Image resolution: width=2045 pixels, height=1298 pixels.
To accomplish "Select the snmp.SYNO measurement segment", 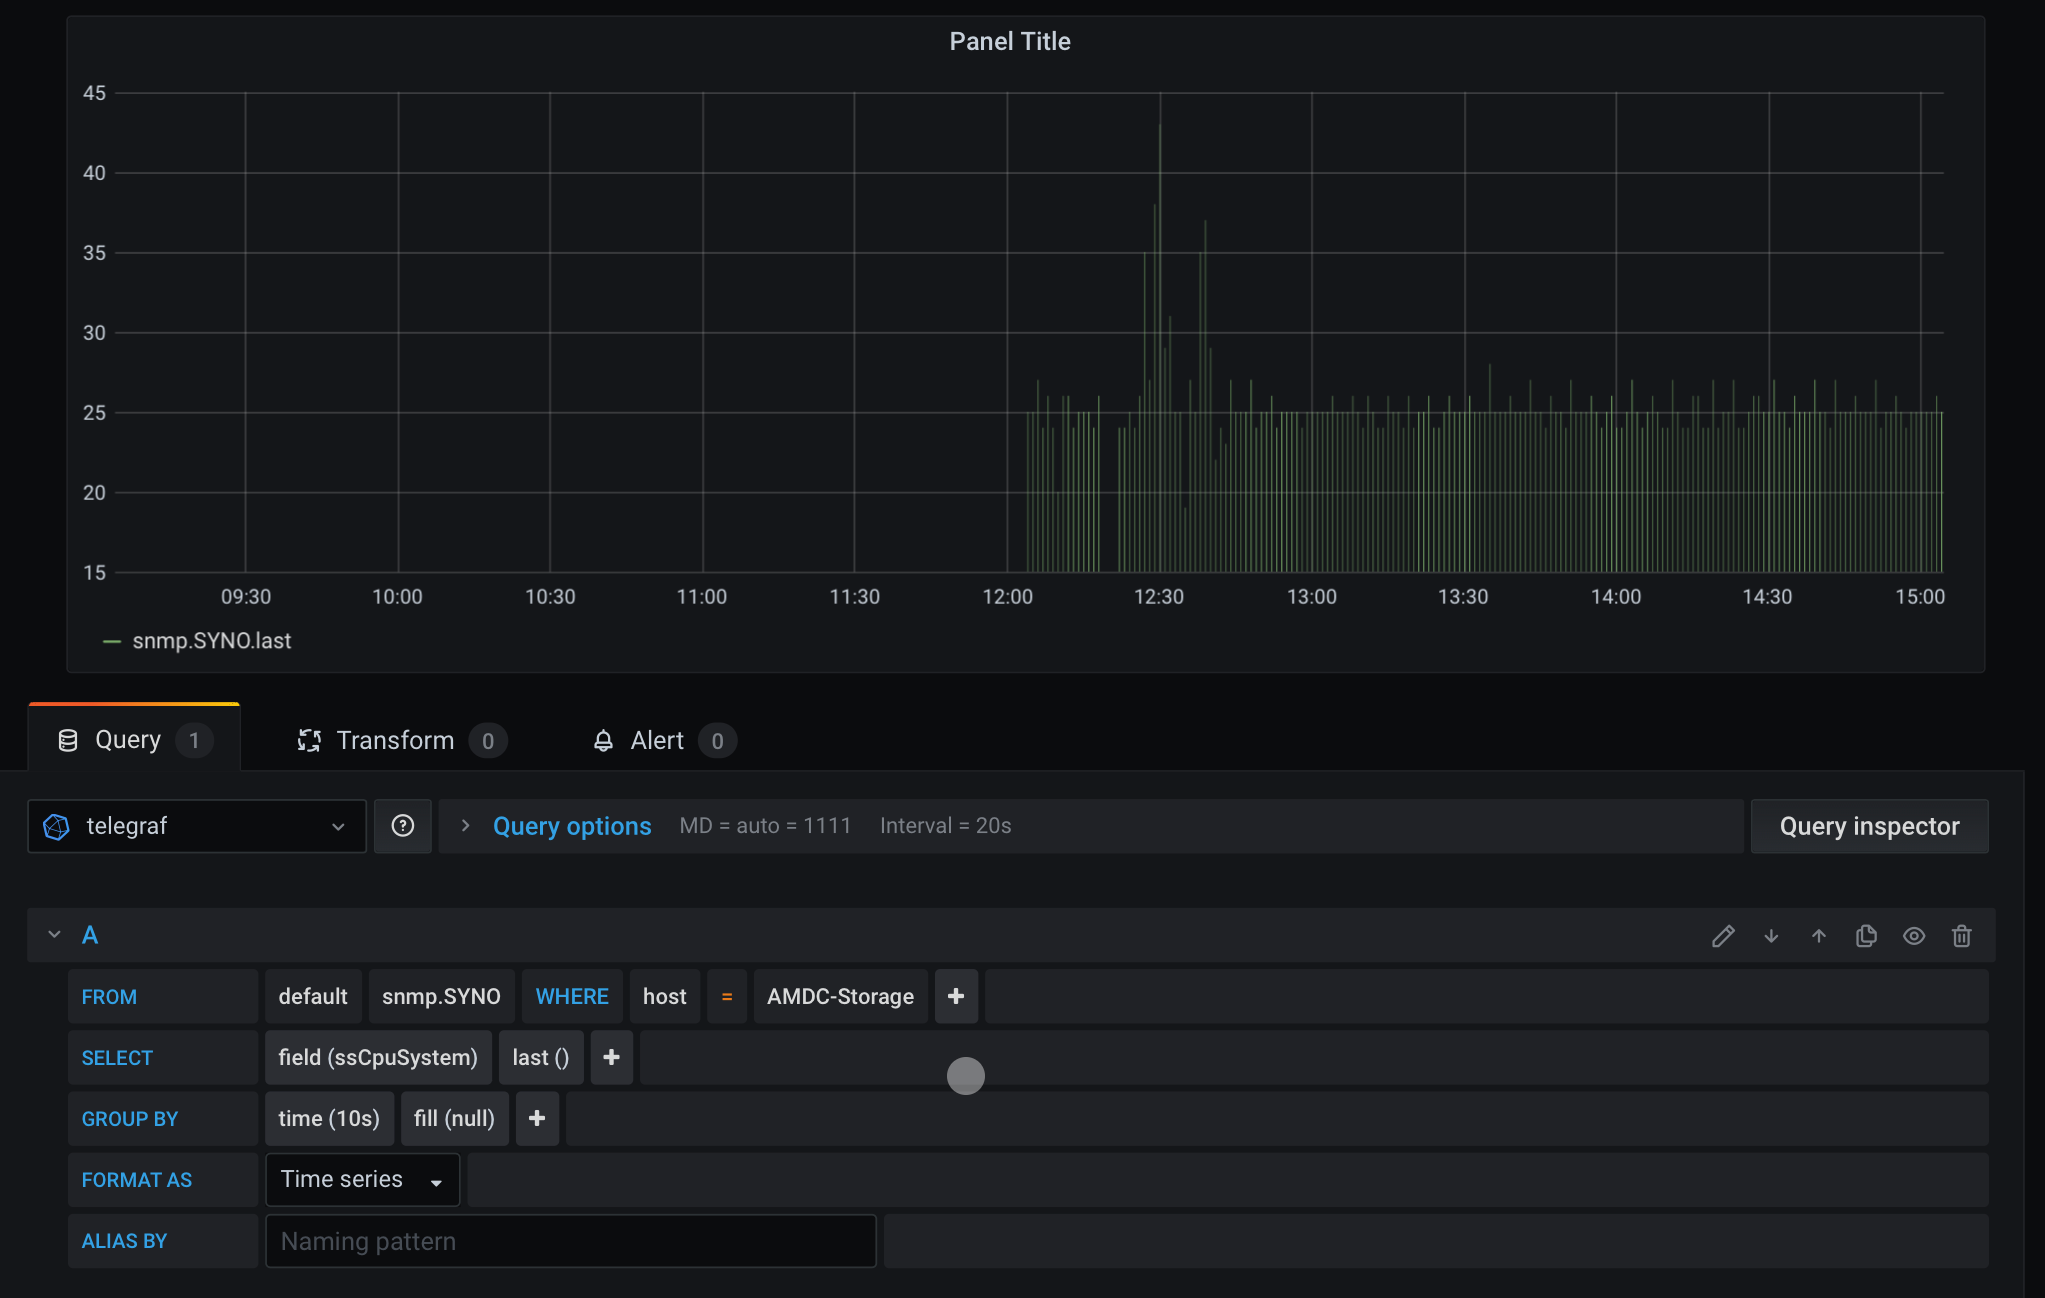I will point(441,996).
